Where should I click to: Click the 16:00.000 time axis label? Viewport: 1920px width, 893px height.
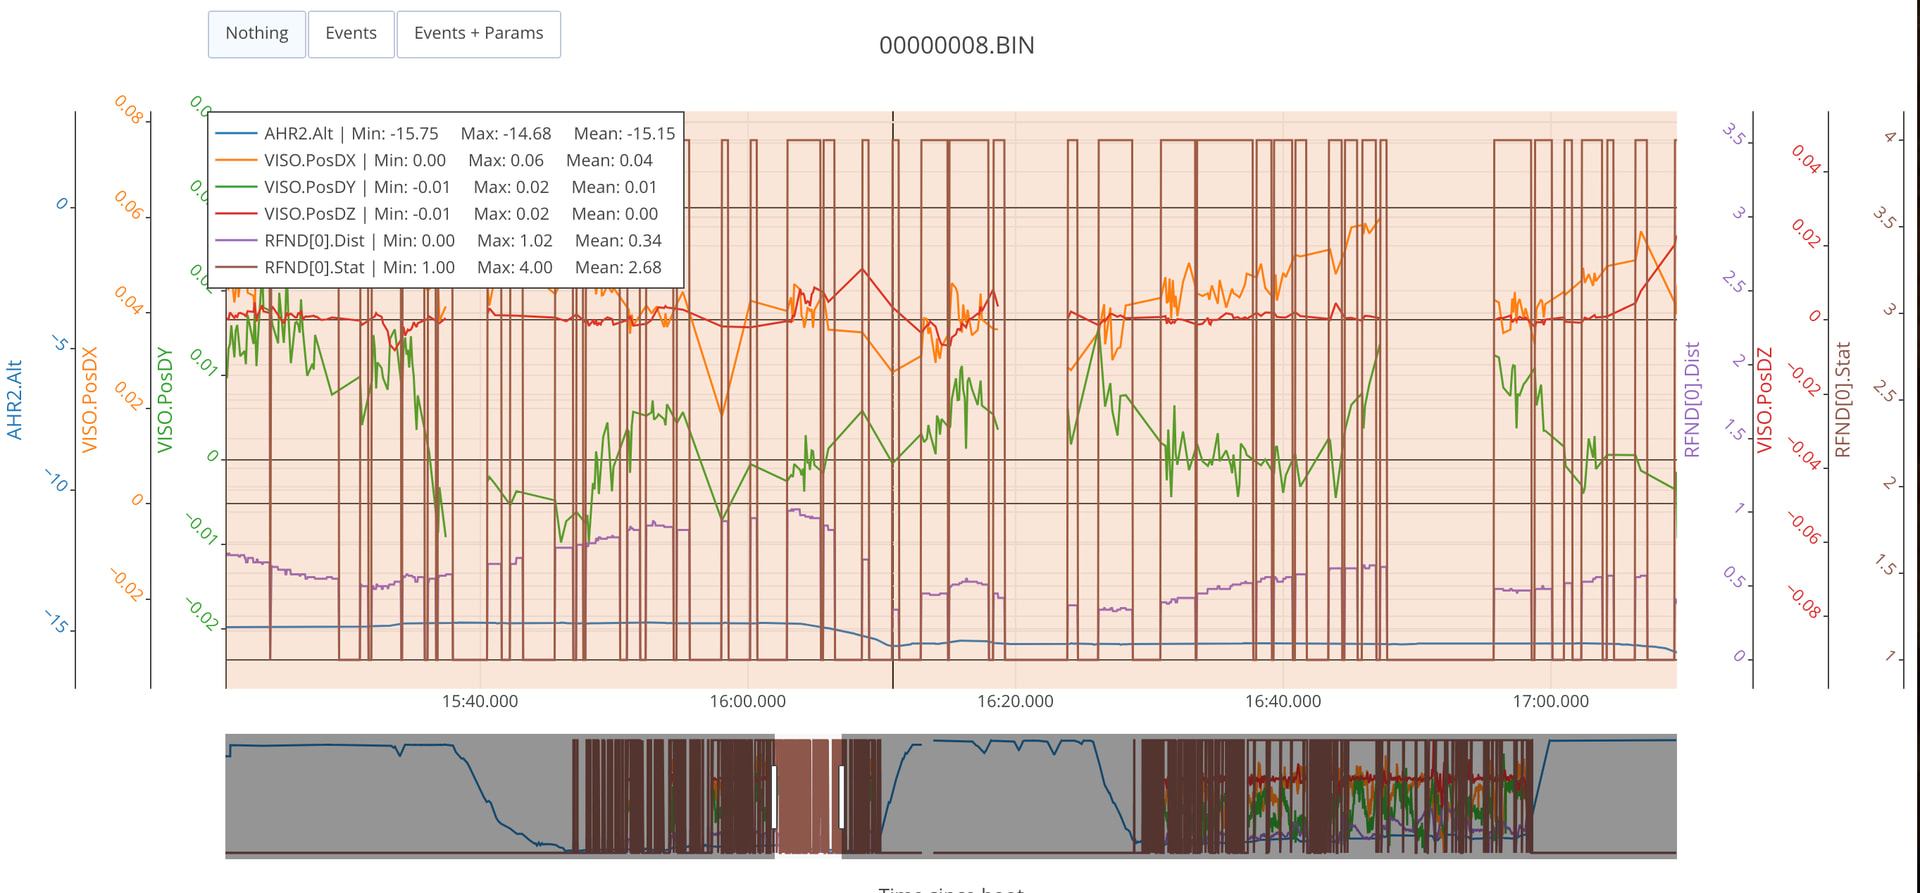(x=748, y=702)
